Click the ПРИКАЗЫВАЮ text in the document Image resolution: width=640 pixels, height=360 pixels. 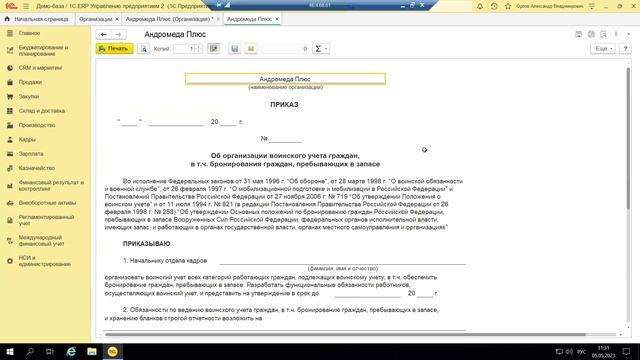point(147,244)
